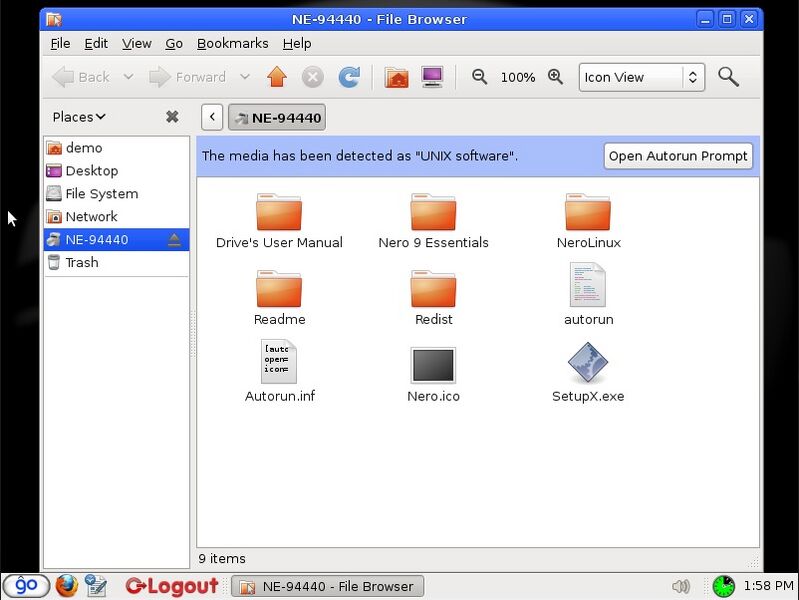Select the Redist folder
799x600 pixels.
coord(433,298)
